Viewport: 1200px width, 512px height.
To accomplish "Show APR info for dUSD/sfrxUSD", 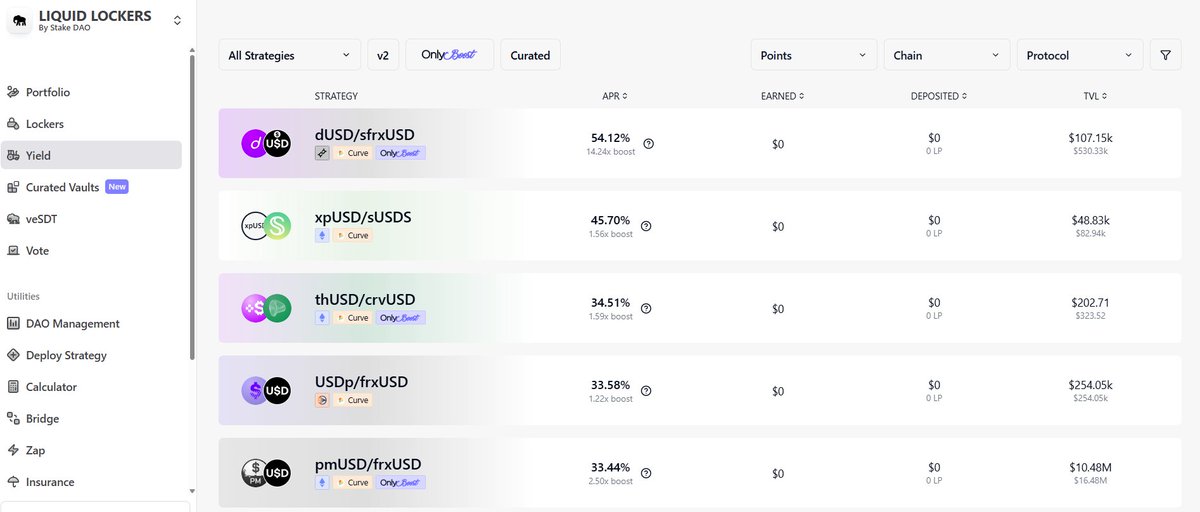I will (x=648, y=144).
